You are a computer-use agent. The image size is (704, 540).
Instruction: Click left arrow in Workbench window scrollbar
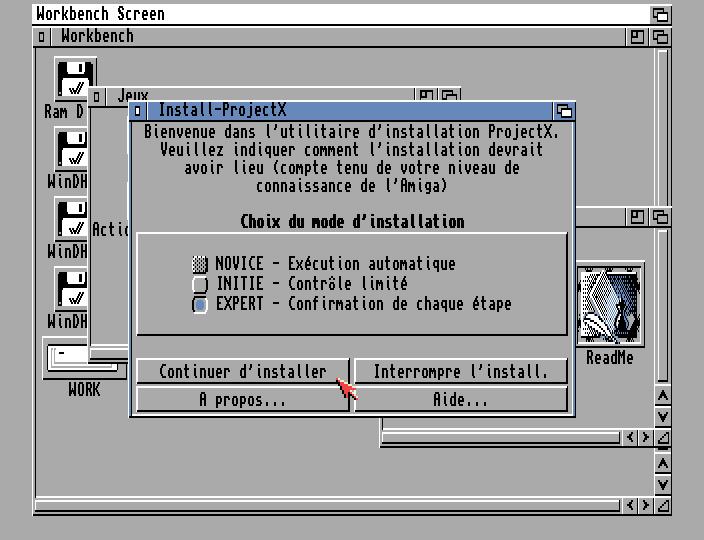coord(630,506)
